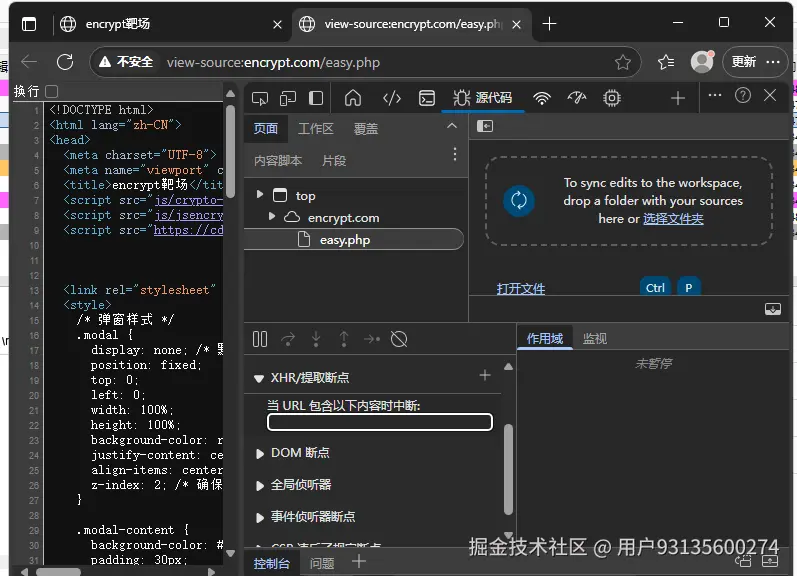Switch to the 覆盖 Overrides tab
The image size is (797, 576).
click(366, 129)
